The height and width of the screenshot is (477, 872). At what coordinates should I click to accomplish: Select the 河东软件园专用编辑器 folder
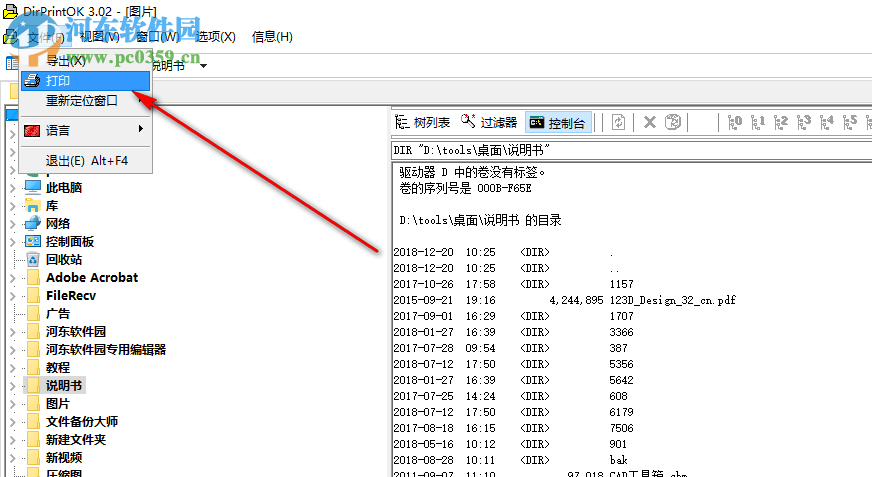tap(106, 350)
